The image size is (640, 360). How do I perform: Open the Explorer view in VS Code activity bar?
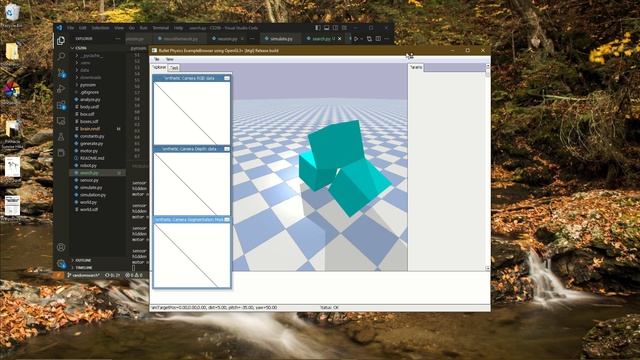coord(61,40)
